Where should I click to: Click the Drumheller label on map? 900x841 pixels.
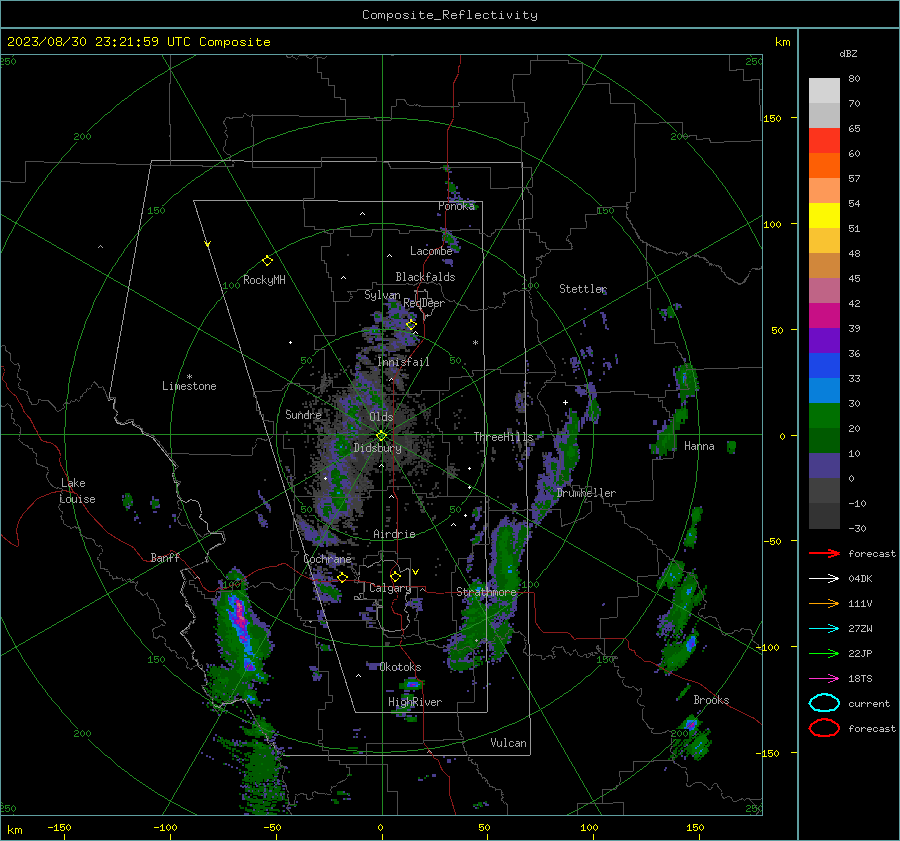tap(586, 493)
